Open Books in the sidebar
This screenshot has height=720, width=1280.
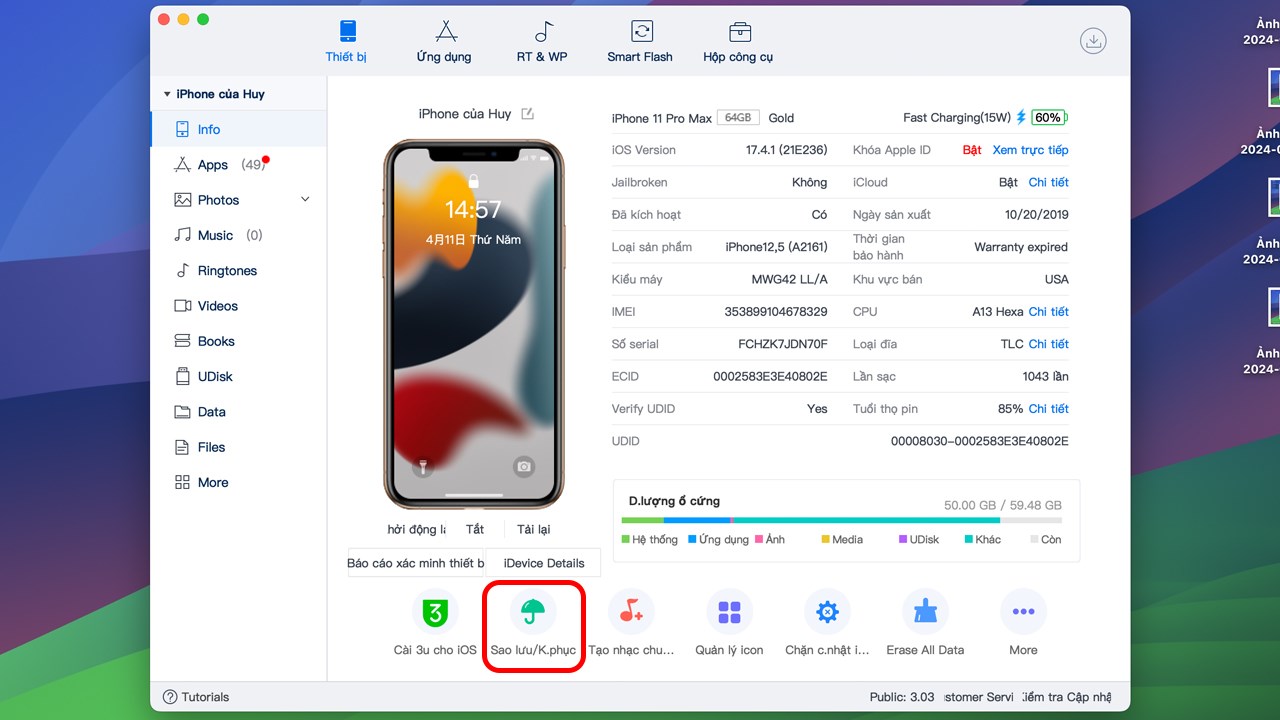pyautogui.click(x=238, y=341)
